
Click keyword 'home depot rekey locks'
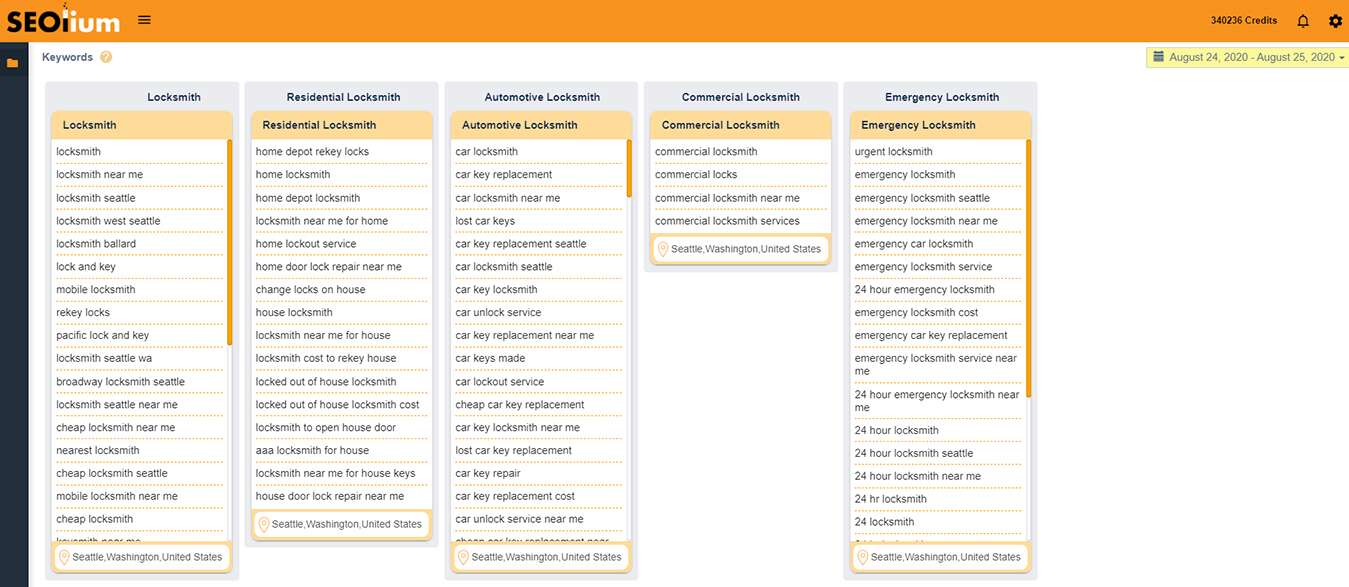pyautogui.click(x=312, y=152)
